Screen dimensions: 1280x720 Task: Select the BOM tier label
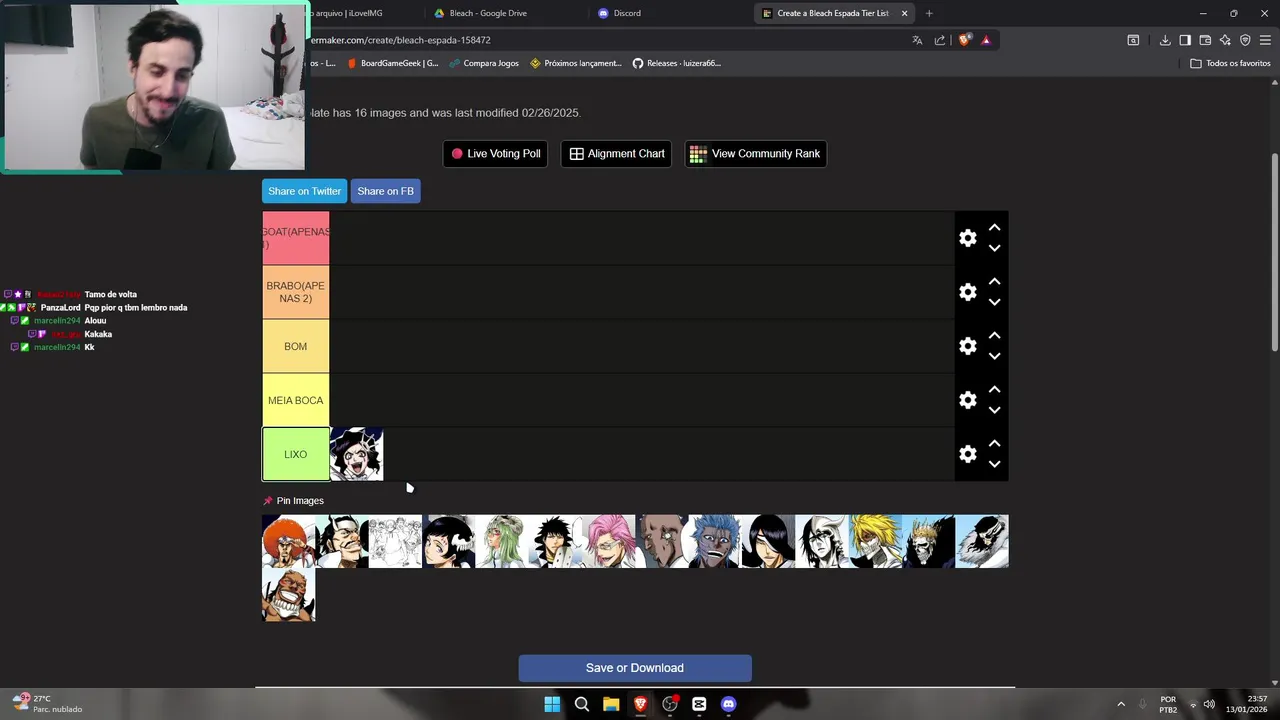click(x=296, y=346)
